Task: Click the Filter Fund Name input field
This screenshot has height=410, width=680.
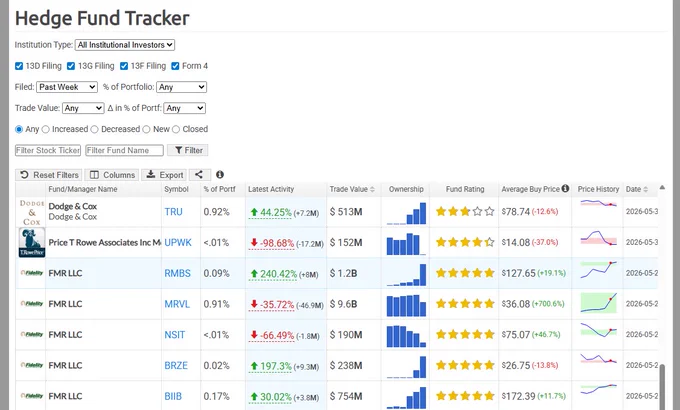Action: pyautogui.click(x=124, y=150)
